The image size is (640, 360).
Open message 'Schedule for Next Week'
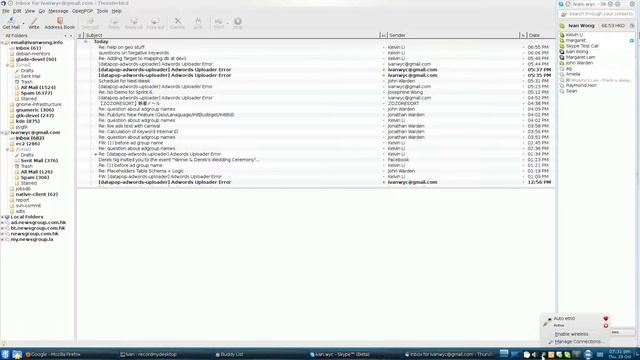124,81
